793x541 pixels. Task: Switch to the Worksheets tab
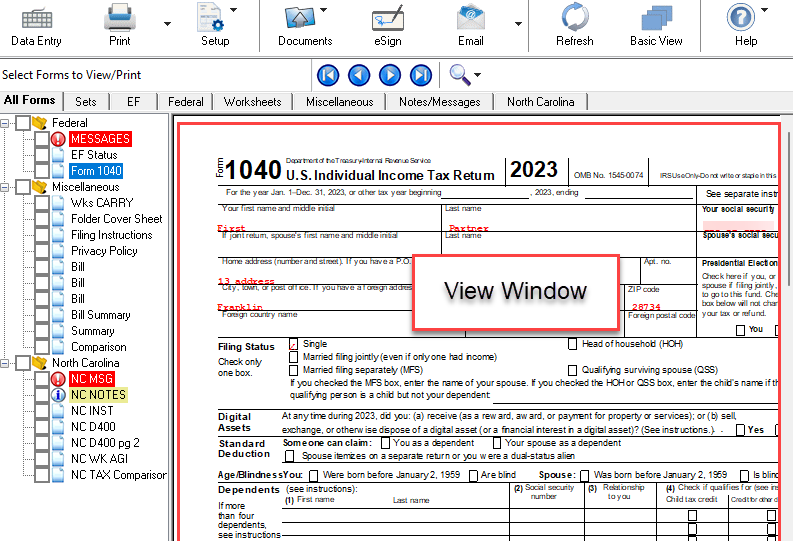click(x=252, y=102)
